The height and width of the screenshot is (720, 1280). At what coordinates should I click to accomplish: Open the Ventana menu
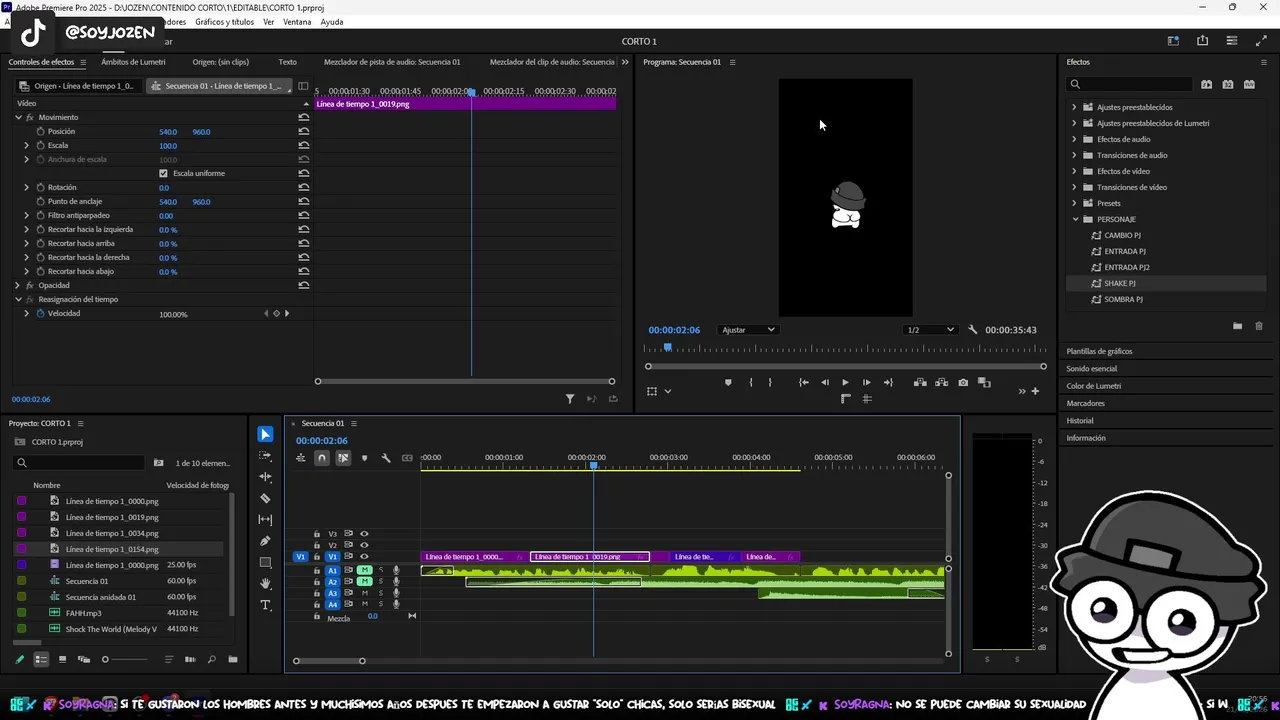[297, 22]
